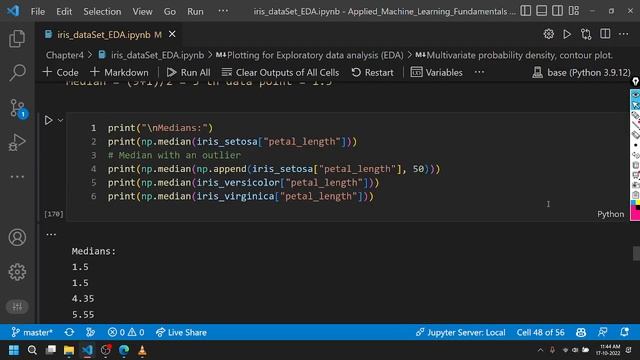Open Plotting for Exploratory data analysis breadcrumb
The width and height of the screenshot is (640, 360).
tap(310, 55)
